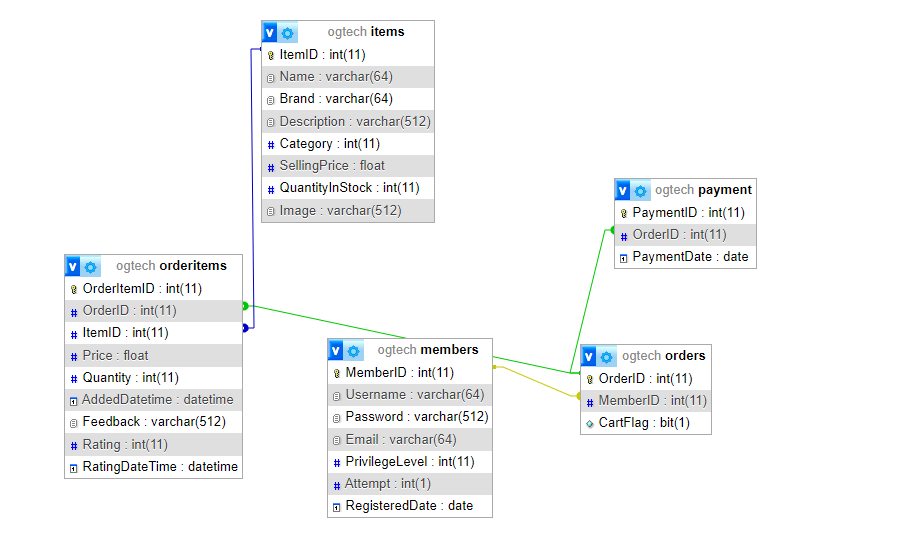Select 'MemberID : int(11)' row in orders
The height and width of the screenshot is (533, 912).
(646, 401)
